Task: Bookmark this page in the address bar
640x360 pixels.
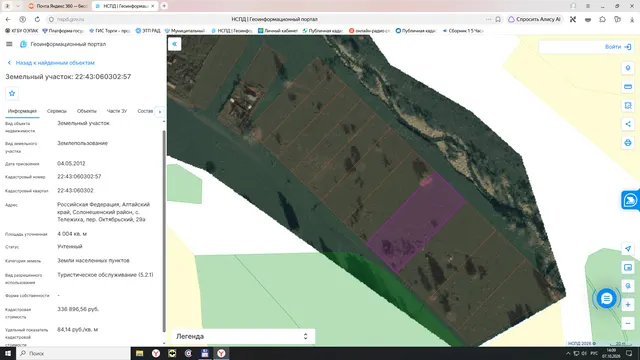Action: point(498,19)
